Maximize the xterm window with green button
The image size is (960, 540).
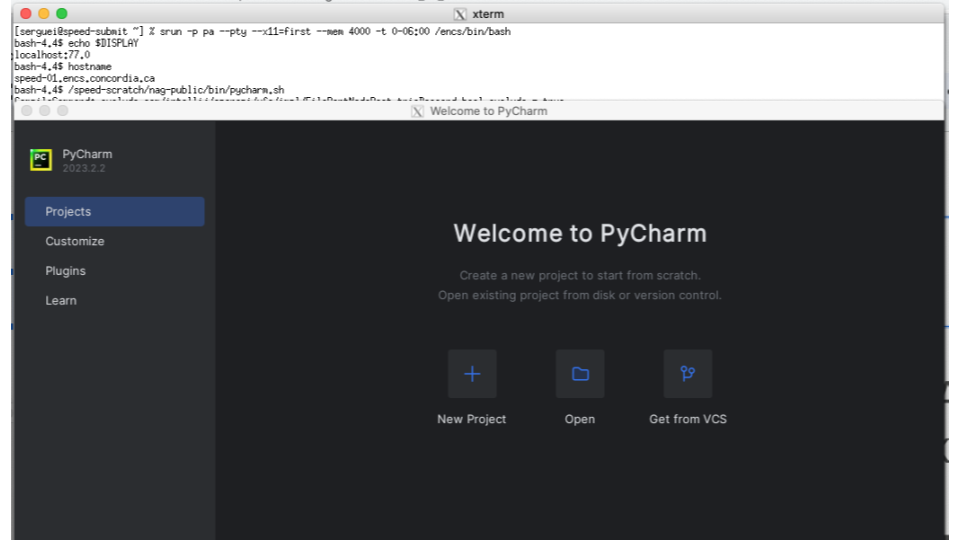tap(61, 14)
